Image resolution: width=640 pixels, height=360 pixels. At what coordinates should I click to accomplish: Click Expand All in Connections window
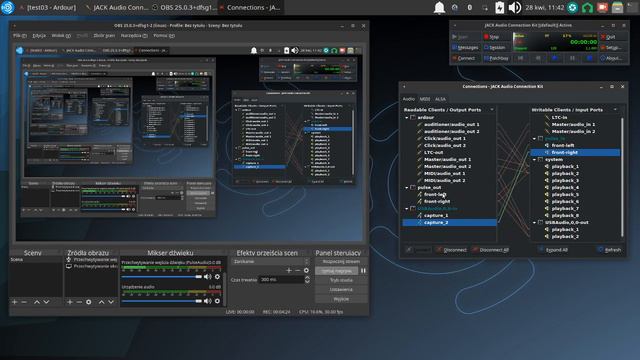(x=553, y=250)
